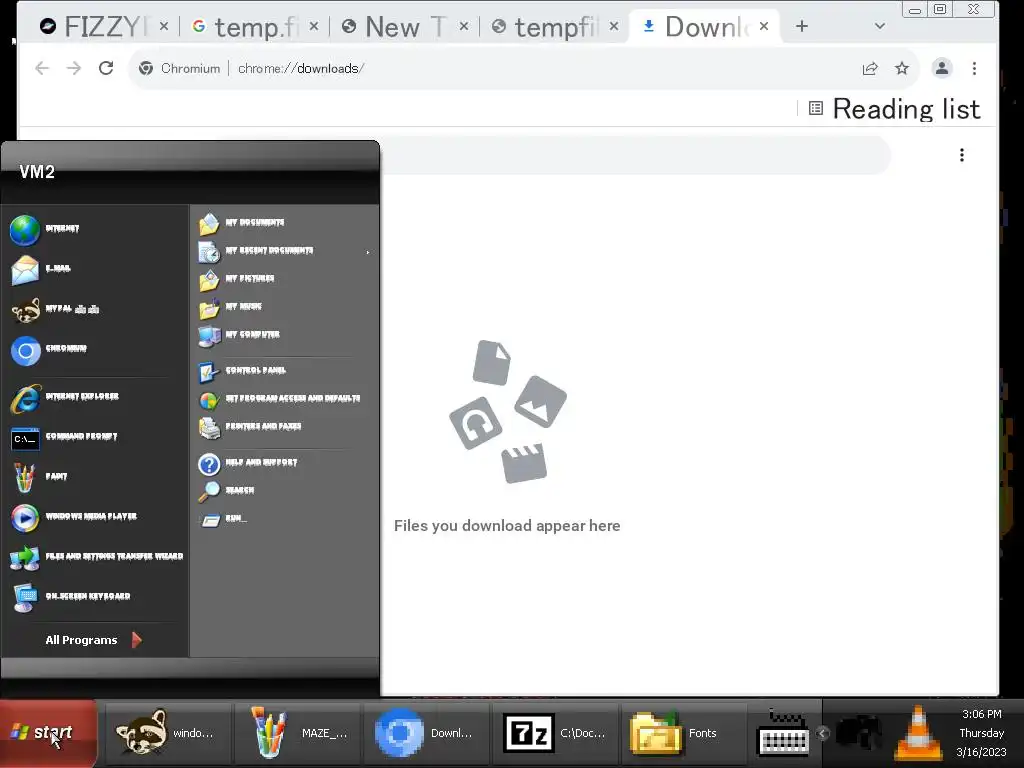The image size is (1024, 768).
Task: Expand hidden system tray icons
Action: click(x=822, y=733)
